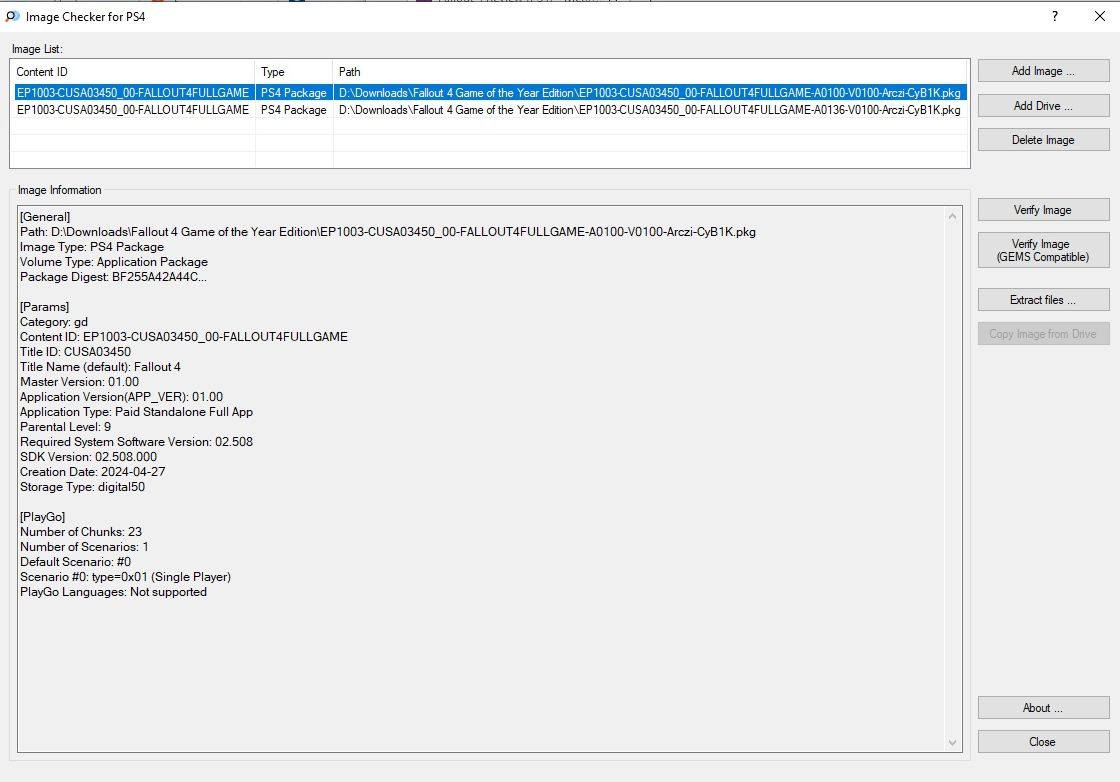Click Number of Scenarios: 1 line
1120x782 pixels.
pos(84,547)
